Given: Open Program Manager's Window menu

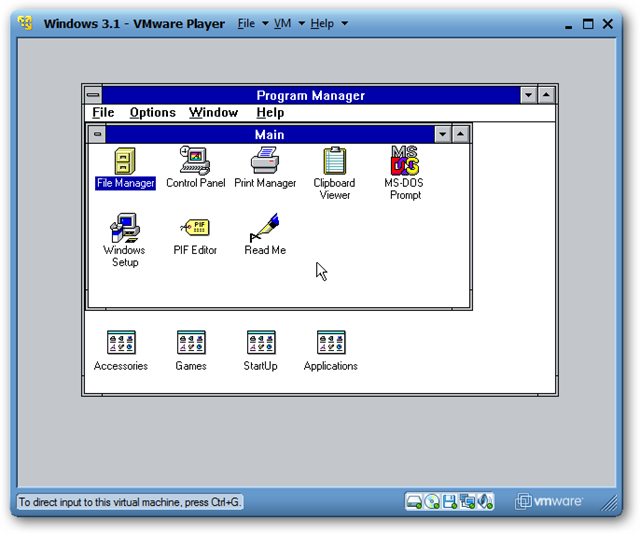Looking at the screenshot, I should [x=213, y=112].
